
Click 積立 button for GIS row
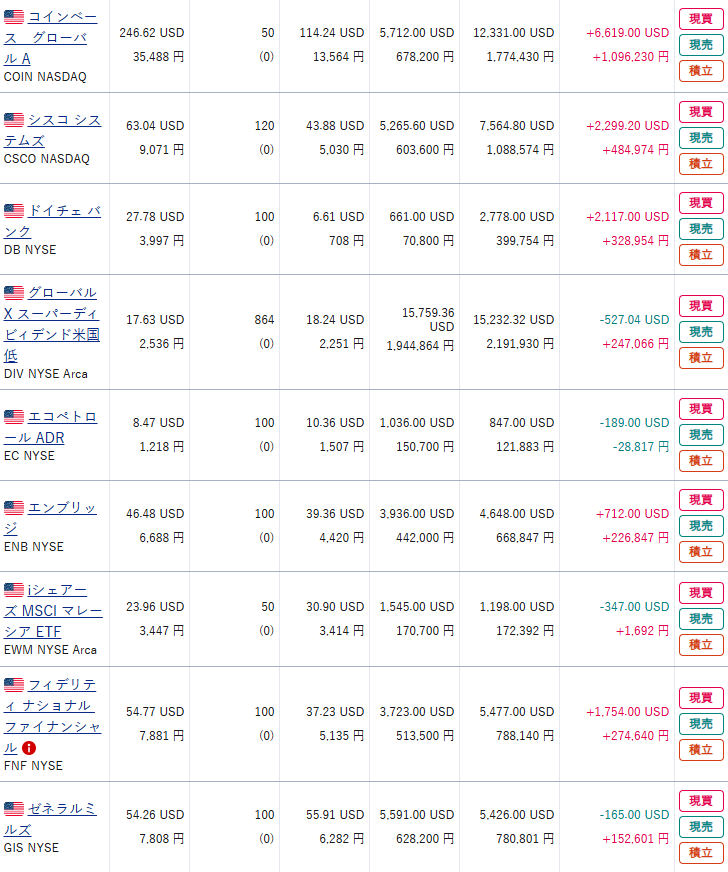[x=701, y=853]
